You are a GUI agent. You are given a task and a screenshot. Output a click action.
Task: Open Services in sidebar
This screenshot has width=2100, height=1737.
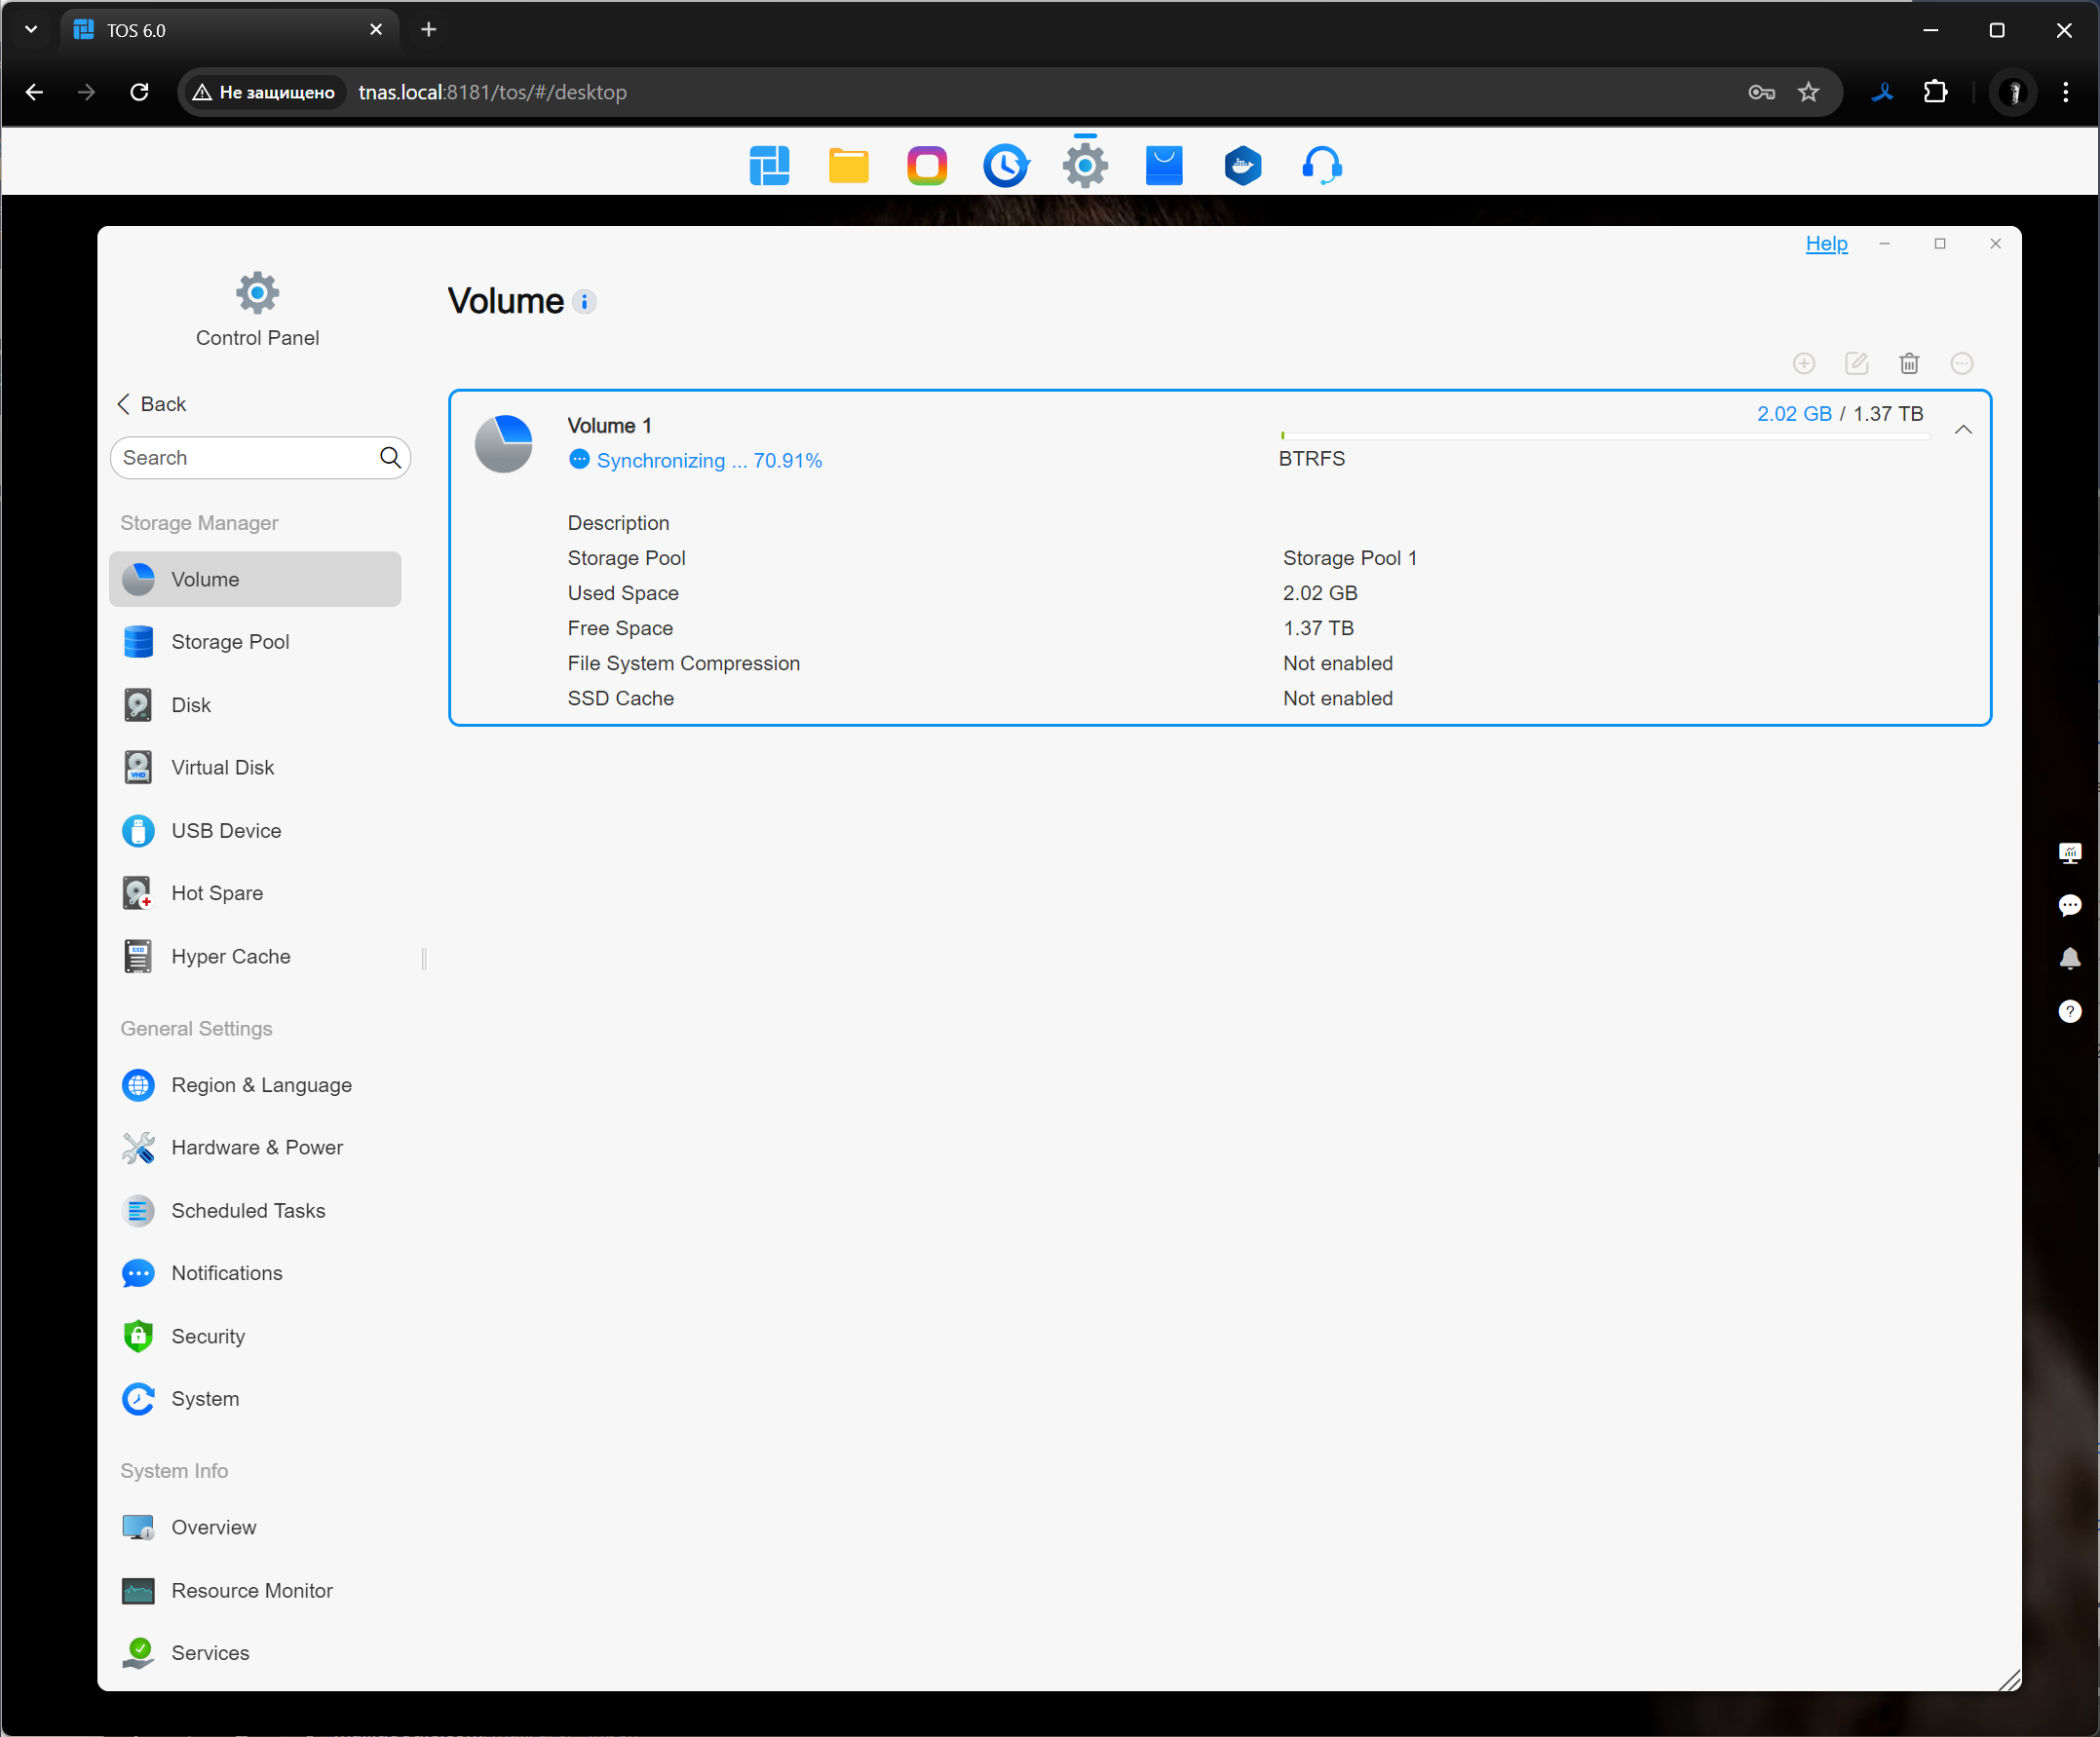pyautogui.click(x=255, y=1653)
